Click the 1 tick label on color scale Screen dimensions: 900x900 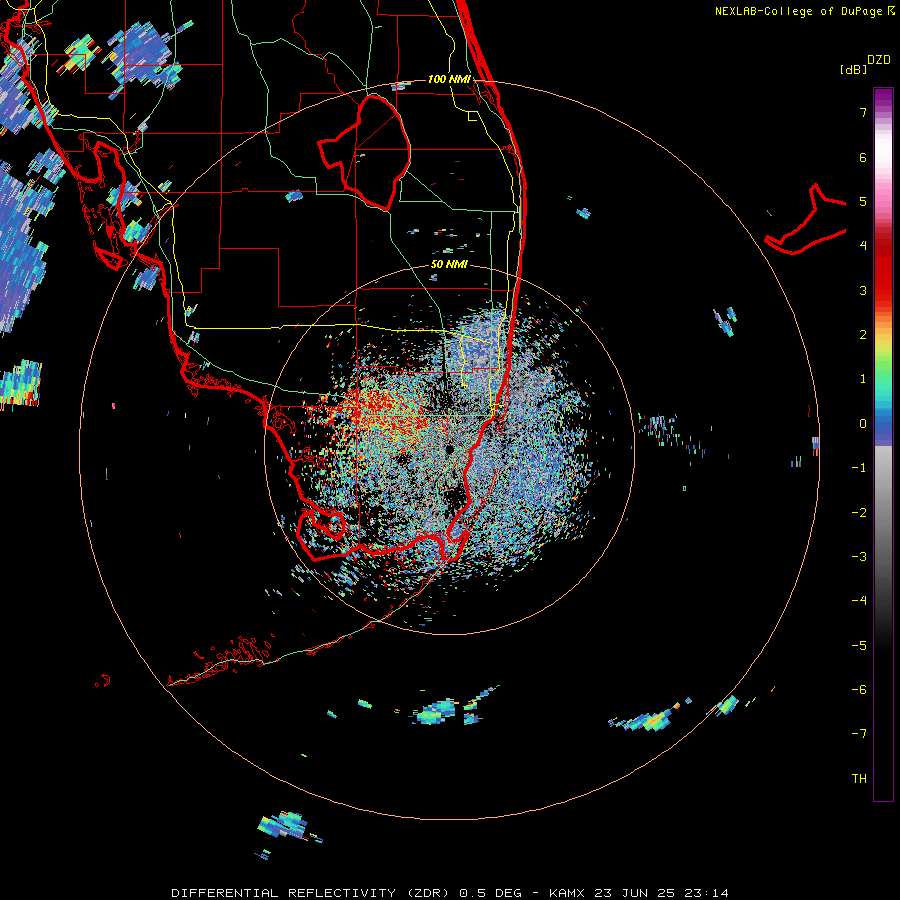tap(863, 379)
